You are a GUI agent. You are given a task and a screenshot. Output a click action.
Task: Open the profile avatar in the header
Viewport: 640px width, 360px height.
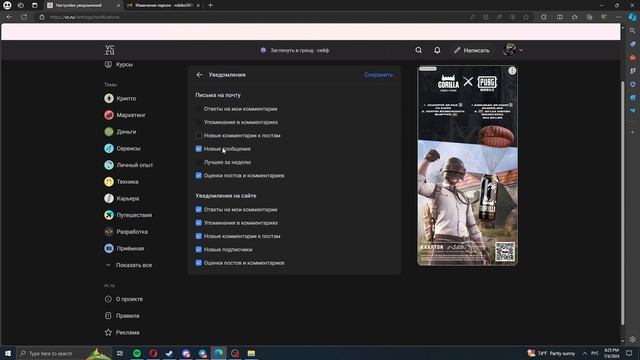click(x=509, y=50)
